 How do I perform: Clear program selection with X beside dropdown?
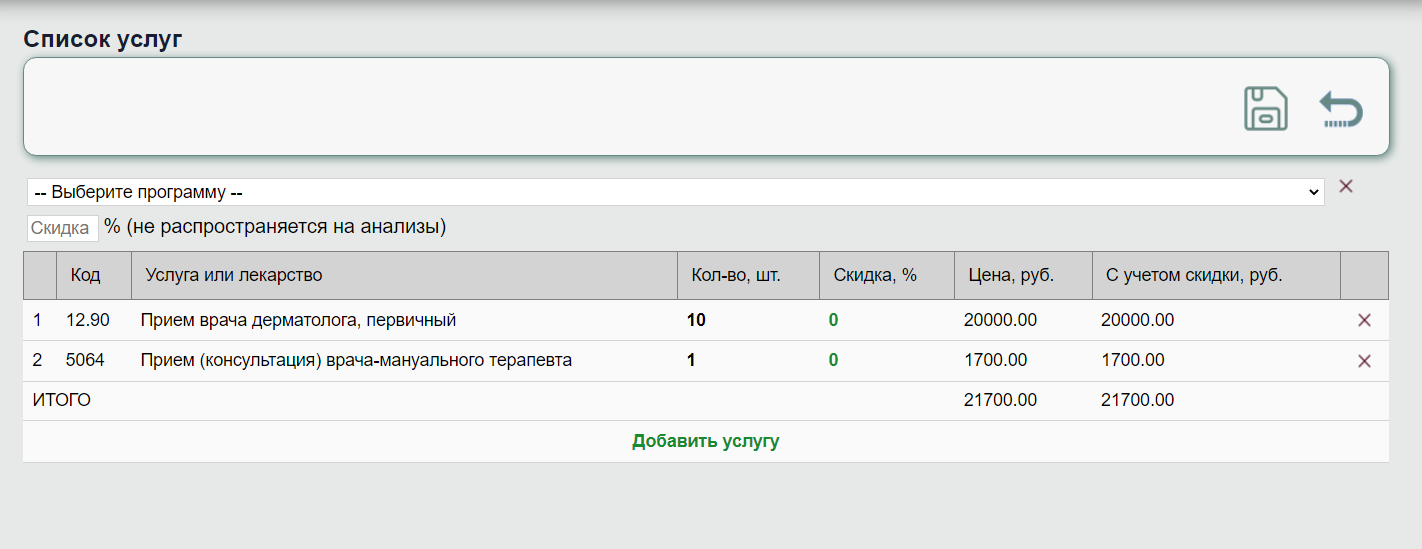point(1346,186)
